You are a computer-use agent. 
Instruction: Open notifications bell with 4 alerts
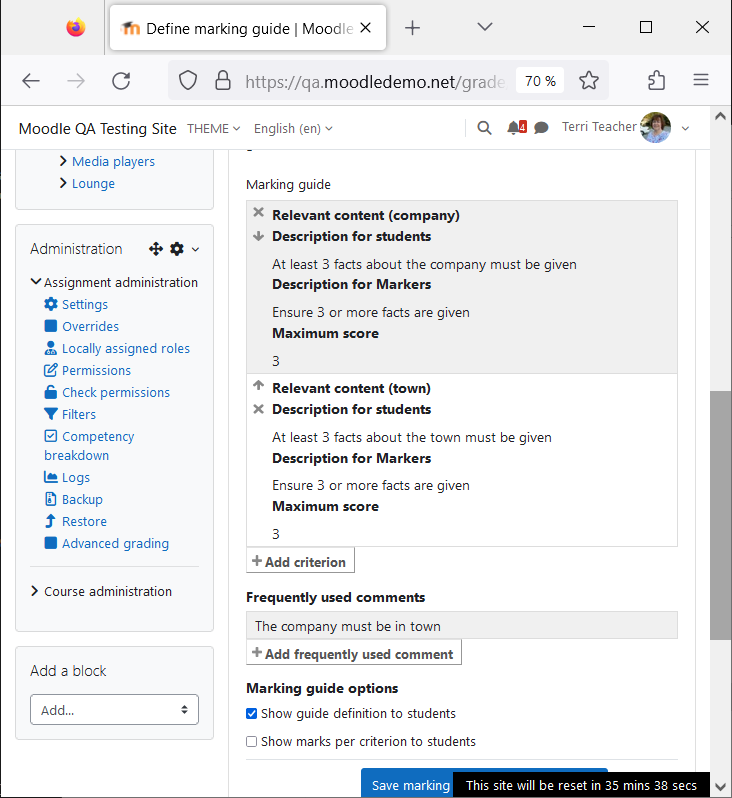(x=516, y=128)
